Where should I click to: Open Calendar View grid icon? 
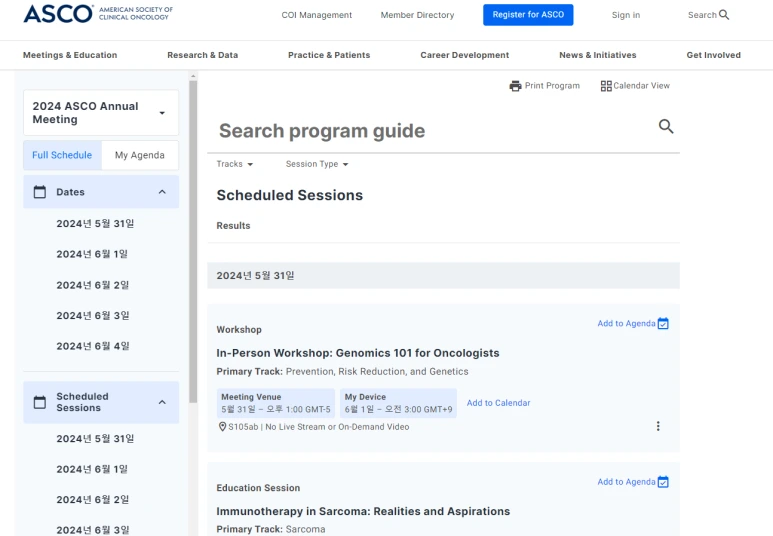(606, 86)
